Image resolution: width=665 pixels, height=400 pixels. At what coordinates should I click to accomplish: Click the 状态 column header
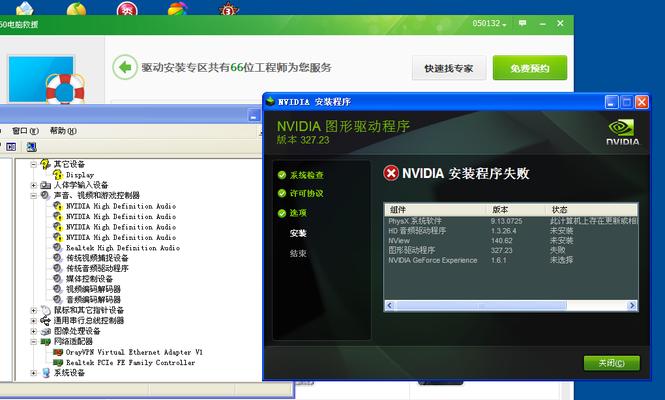coord(591,210)
